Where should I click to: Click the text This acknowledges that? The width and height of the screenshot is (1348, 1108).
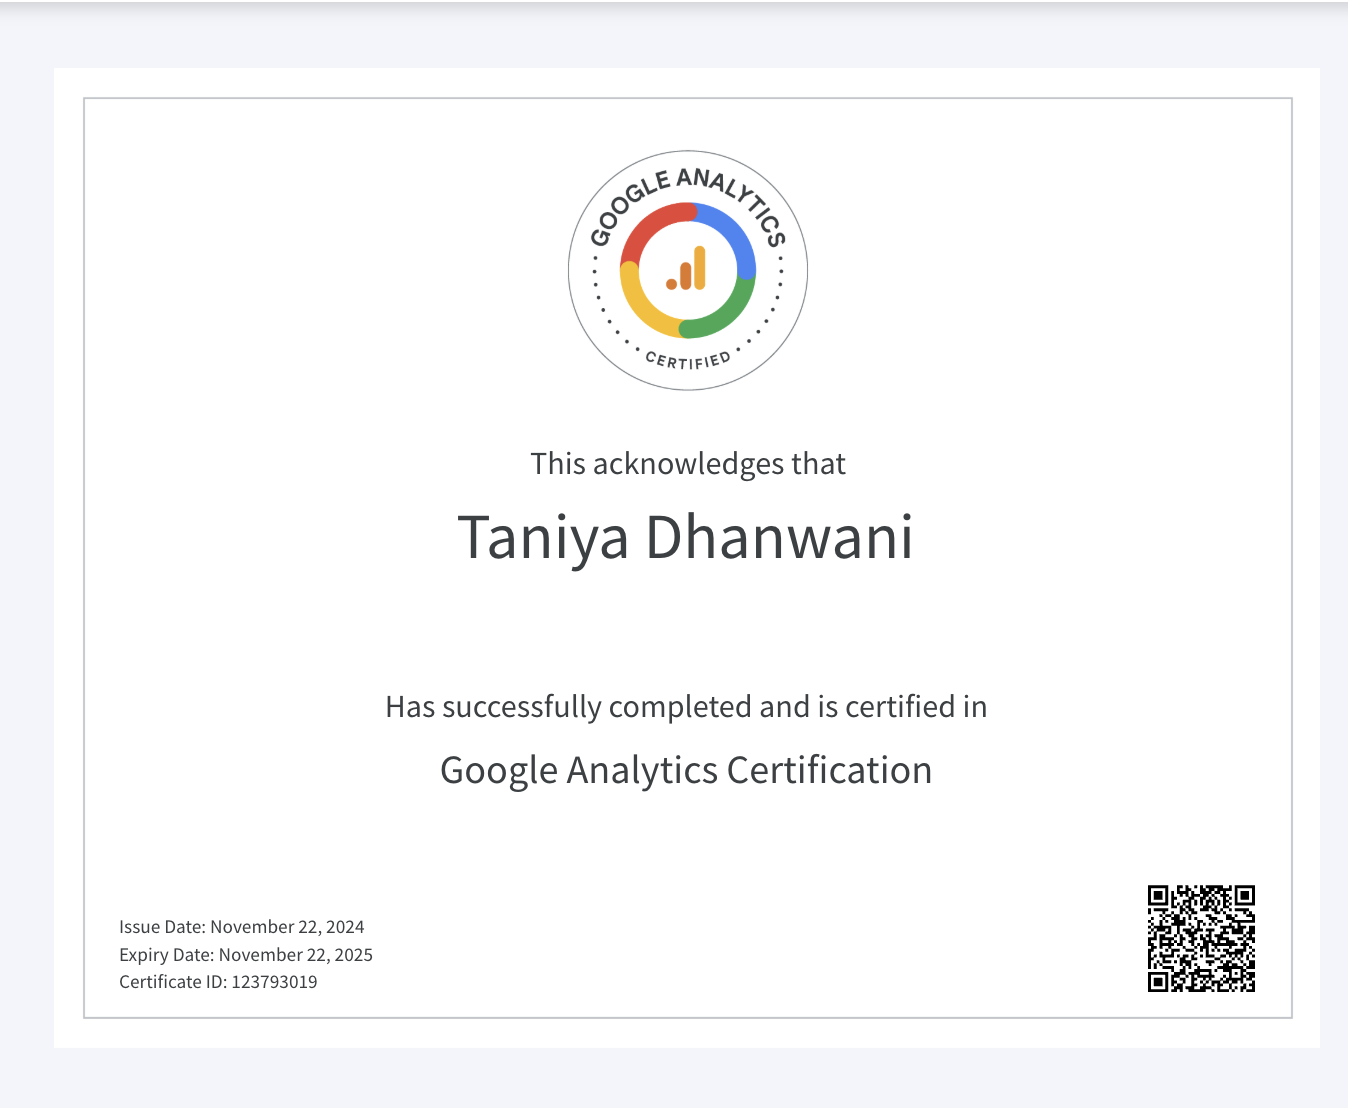(x=687, y=463)
